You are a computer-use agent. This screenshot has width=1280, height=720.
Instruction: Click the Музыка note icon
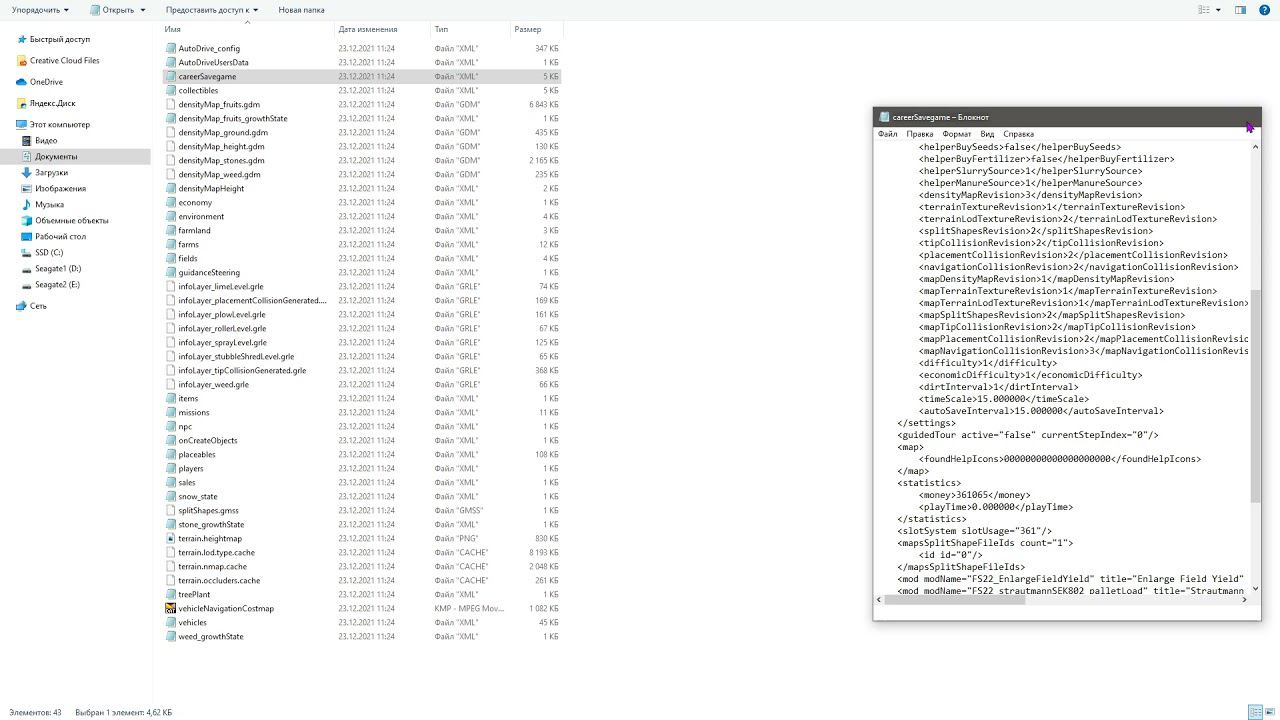pyautogui.click(x=27, y=204)
